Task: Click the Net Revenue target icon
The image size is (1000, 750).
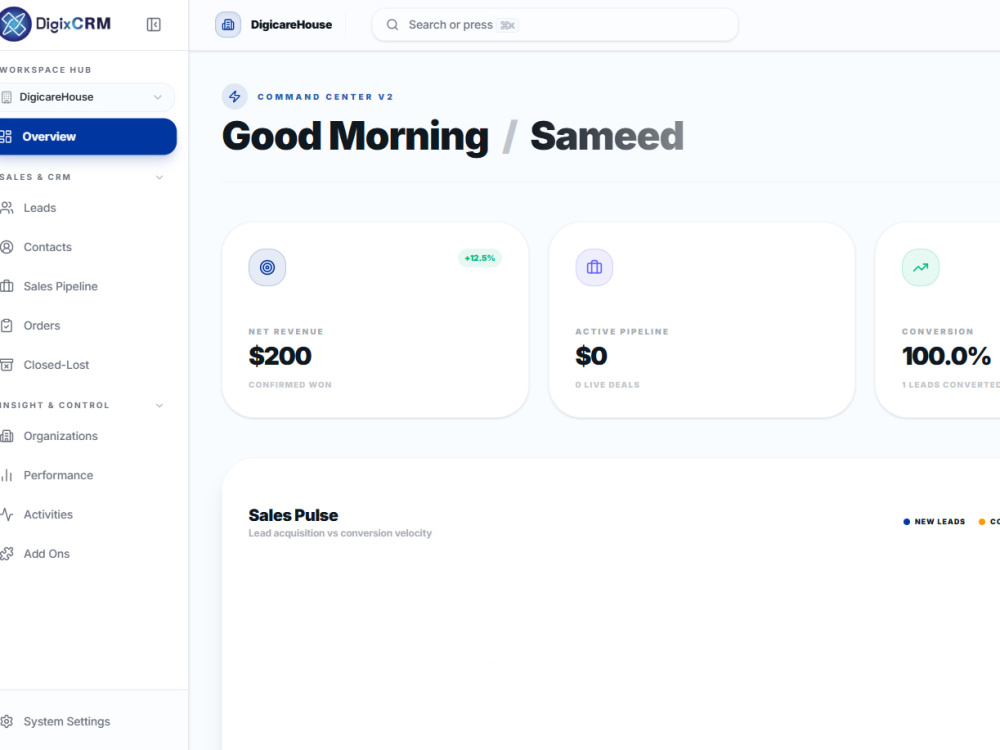Action: tap(267, 267)
